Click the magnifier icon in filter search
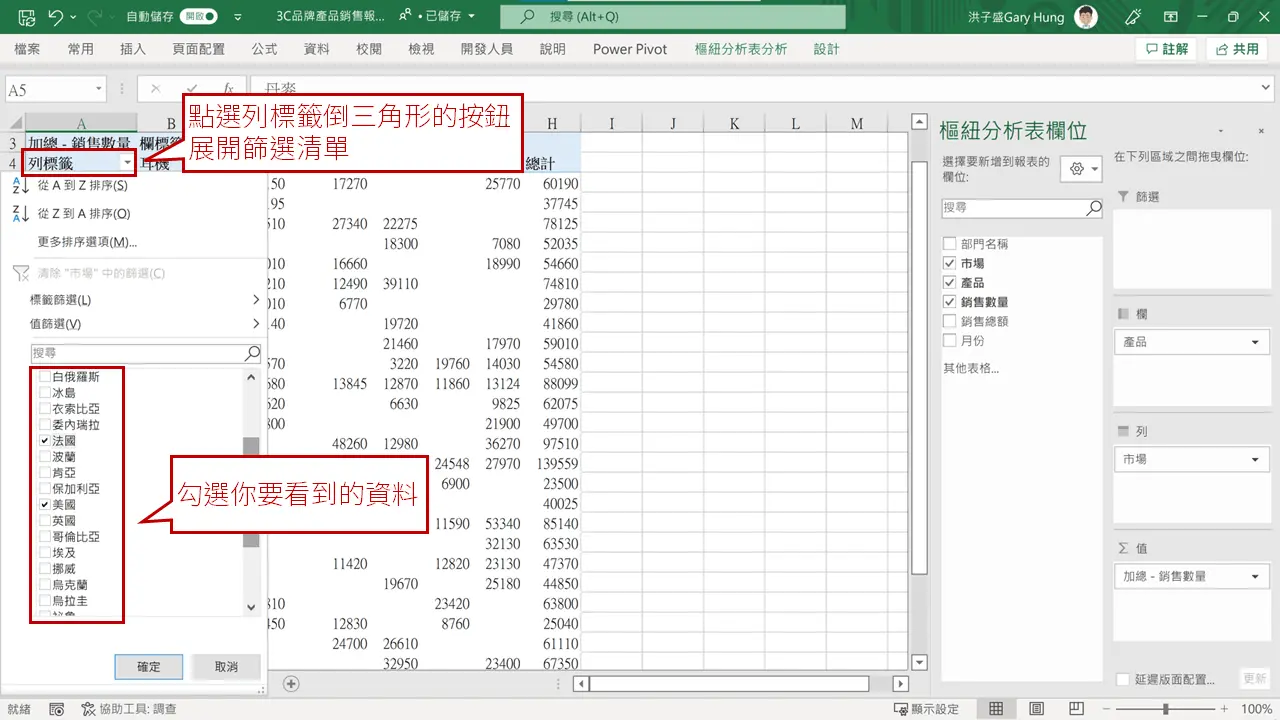The height and width of the screenshot is (720, 1280). pyautogui.click(x=253, y=353)
